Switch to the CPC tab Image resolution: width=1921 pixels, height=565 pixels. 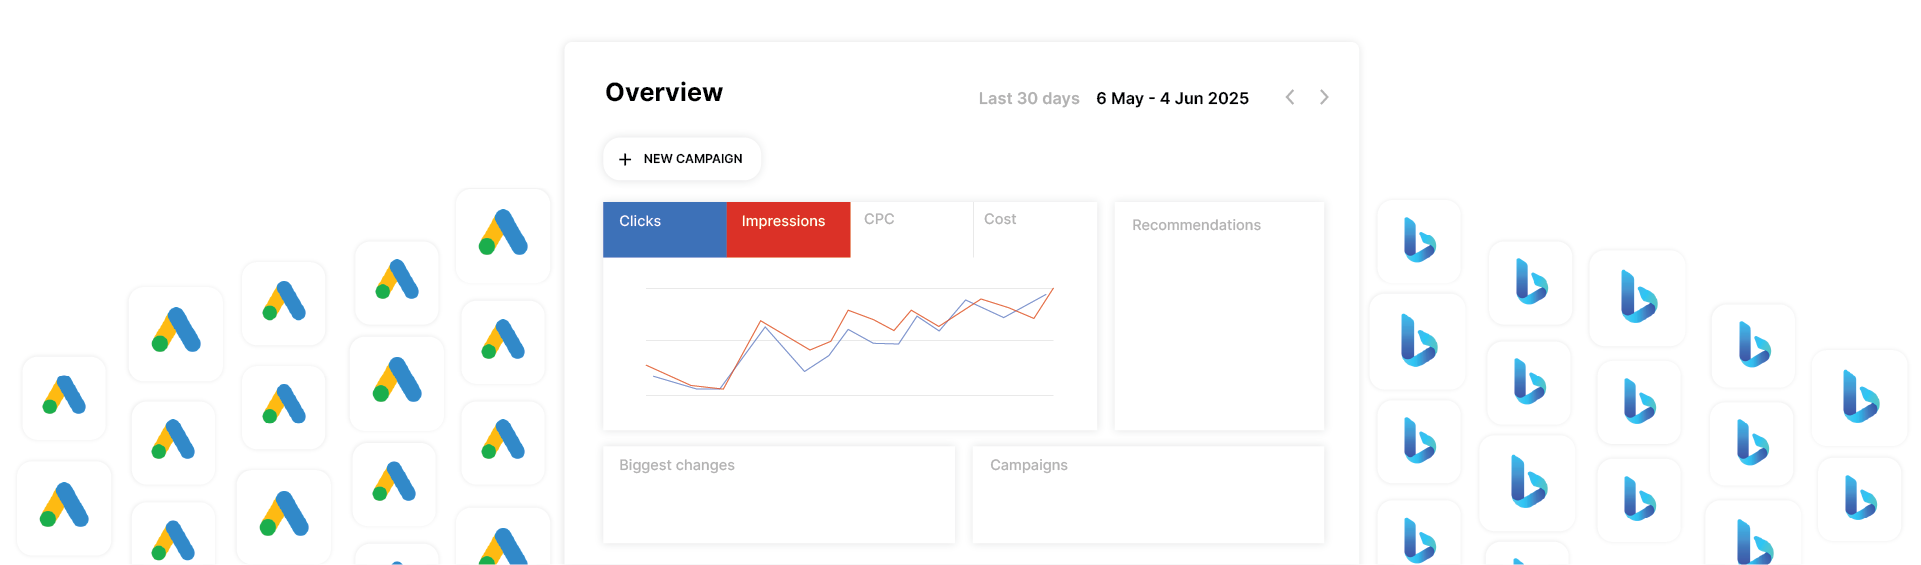pyautogui.click(x=912, y=229)
